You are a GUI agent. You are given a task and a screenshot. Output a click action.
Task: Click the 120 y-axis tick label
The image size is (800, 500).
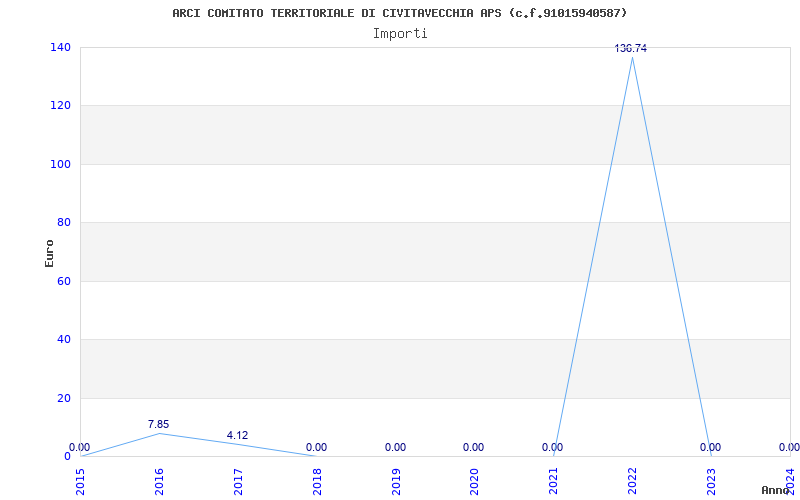pyautogui.click(x=60, y=106)
